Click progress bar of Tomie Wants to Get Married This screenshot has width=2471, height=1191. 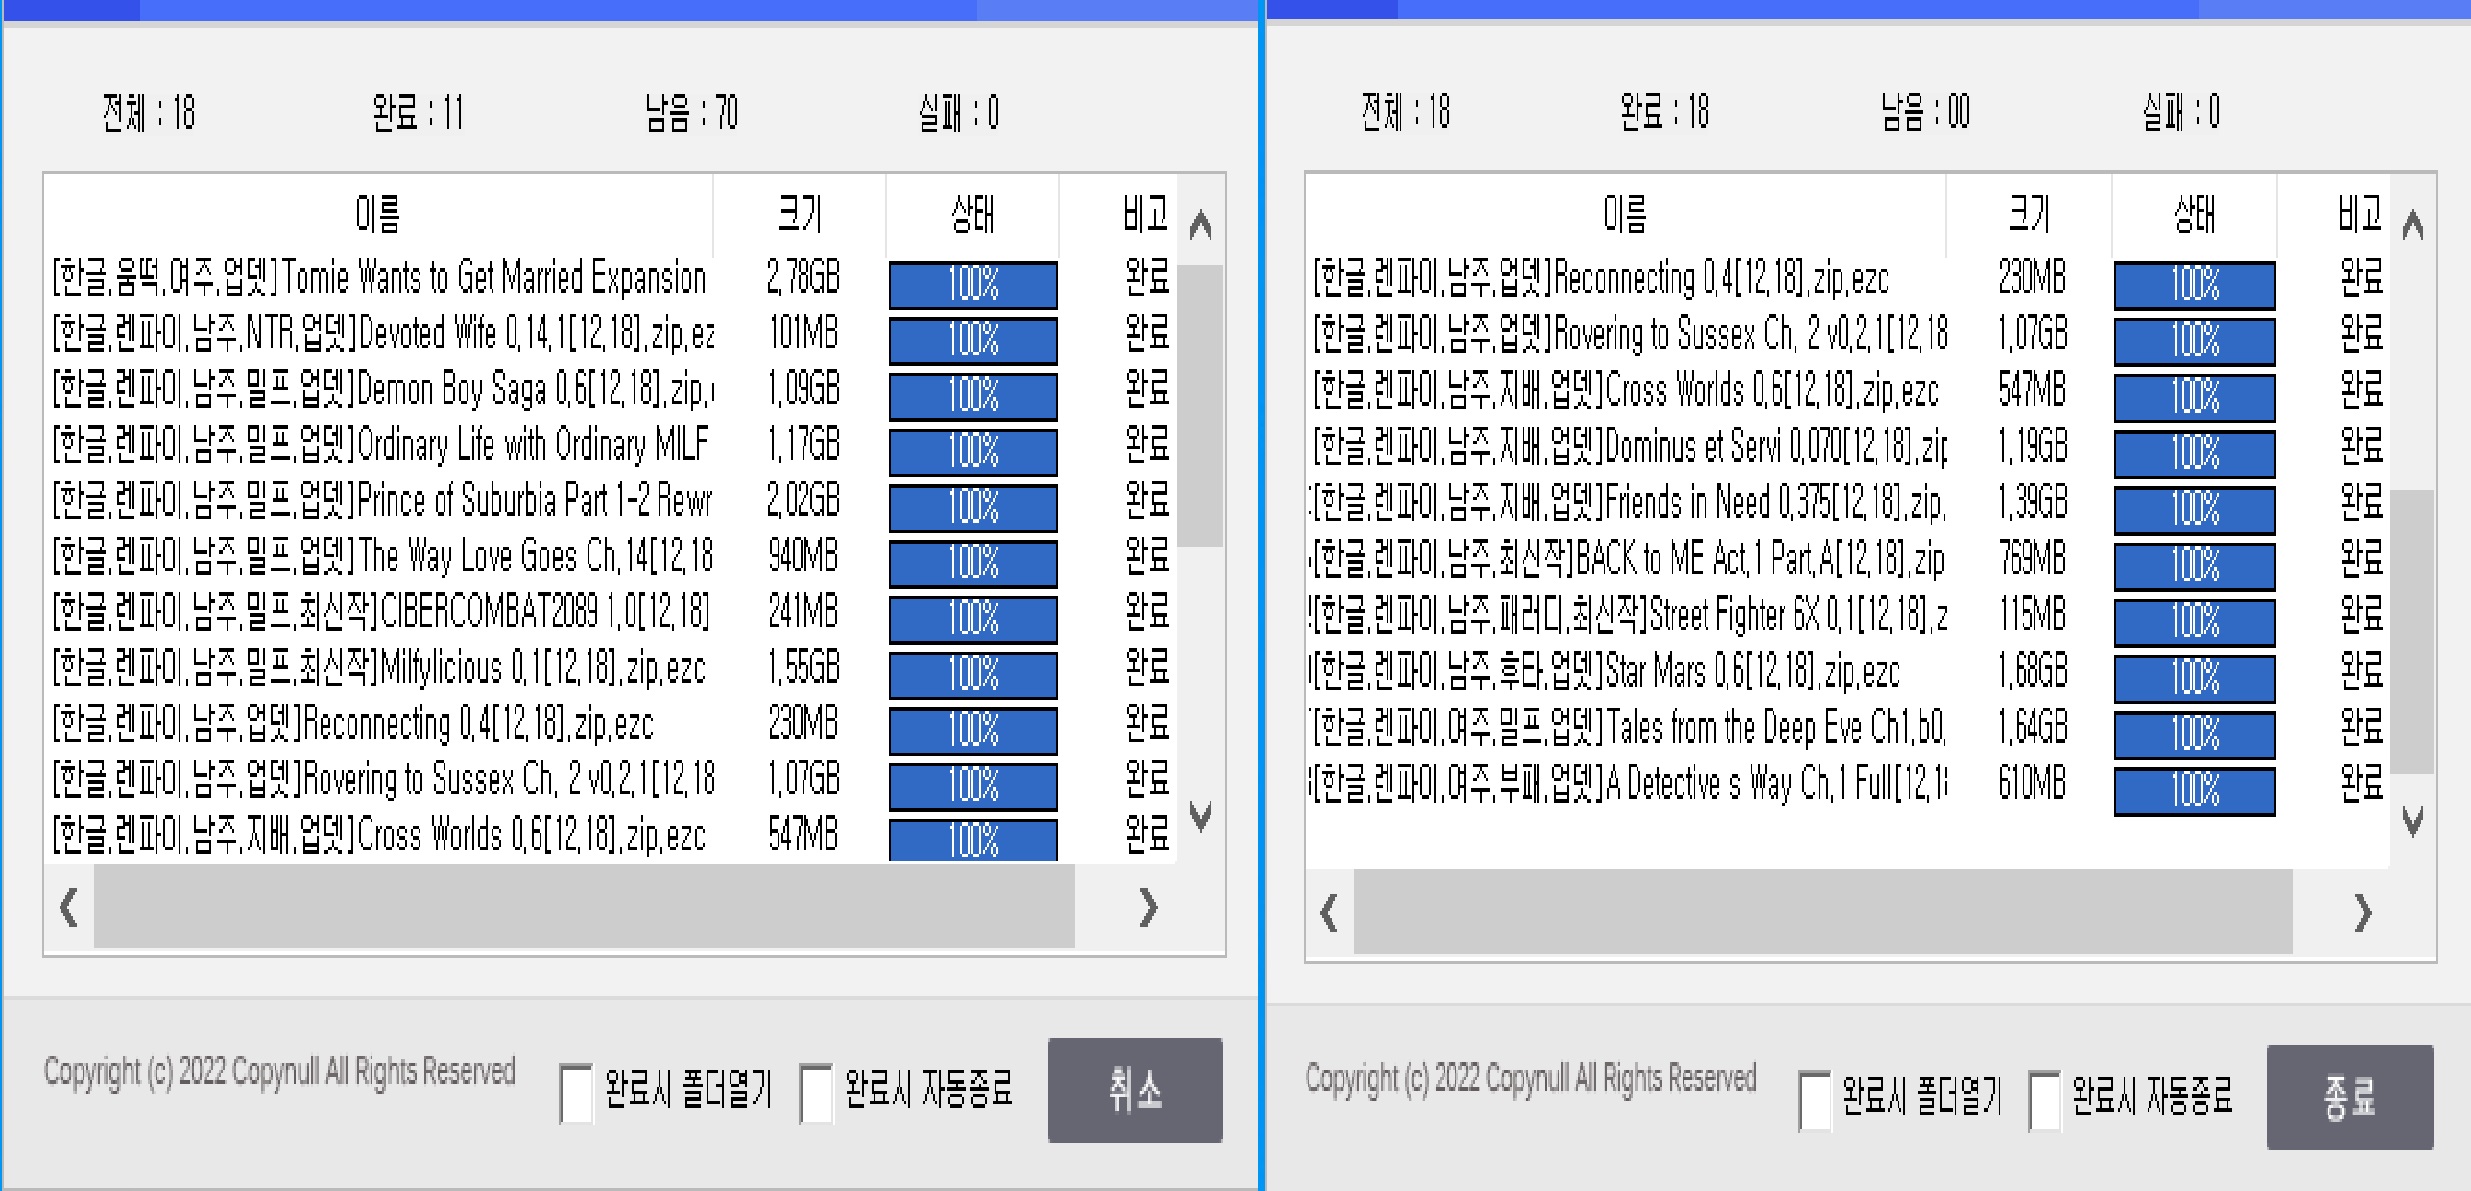pyautogui.click(x=973, y=285)
